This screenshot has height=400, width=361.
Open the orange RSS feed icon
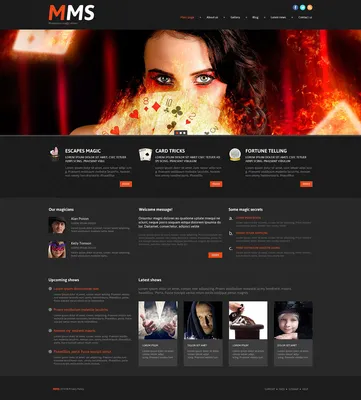pos(310,7)
